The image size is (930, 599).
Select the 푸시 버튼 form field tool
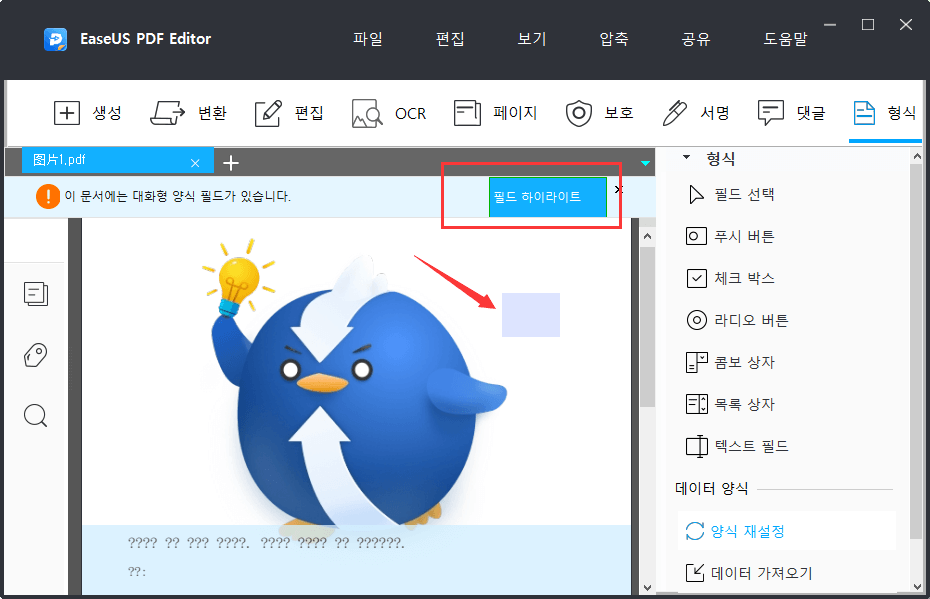[742, 236]
